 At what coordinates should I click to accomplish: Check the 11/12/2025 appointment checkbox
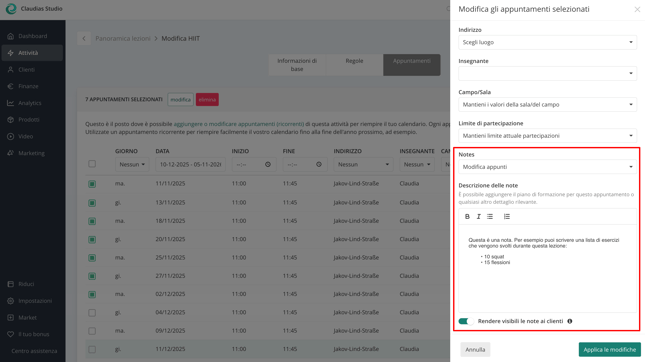[x=92, y=349]
